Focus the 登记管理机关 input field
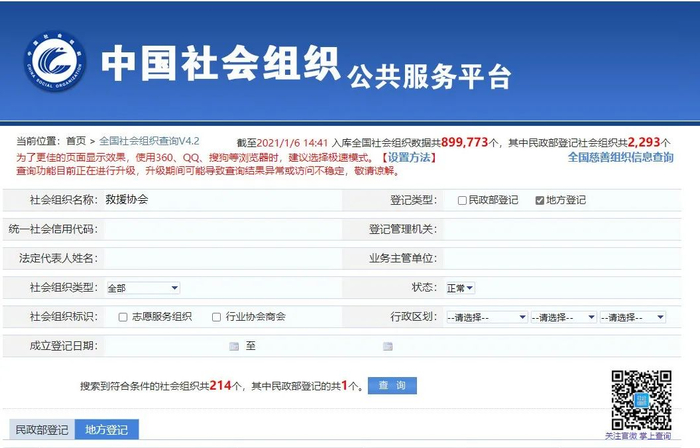The image size is (700, 448). [x=562, y=229]
